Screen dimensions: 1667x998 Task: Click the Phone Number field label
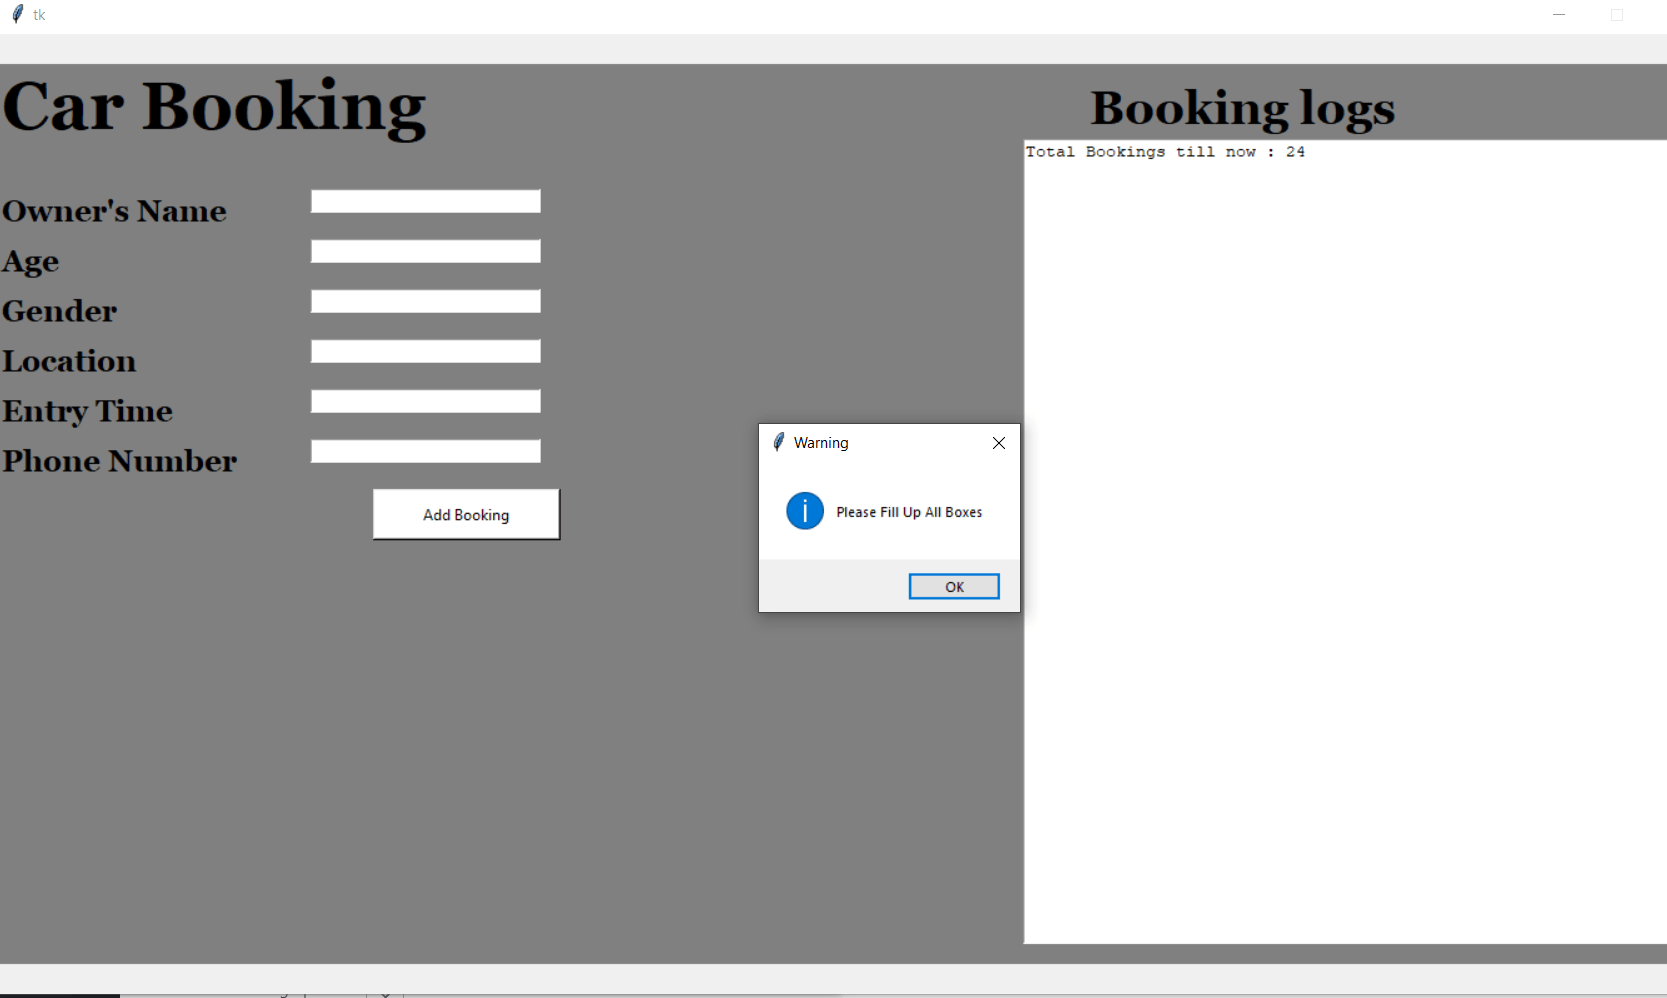pyautogui.click(x=120, y=461)
